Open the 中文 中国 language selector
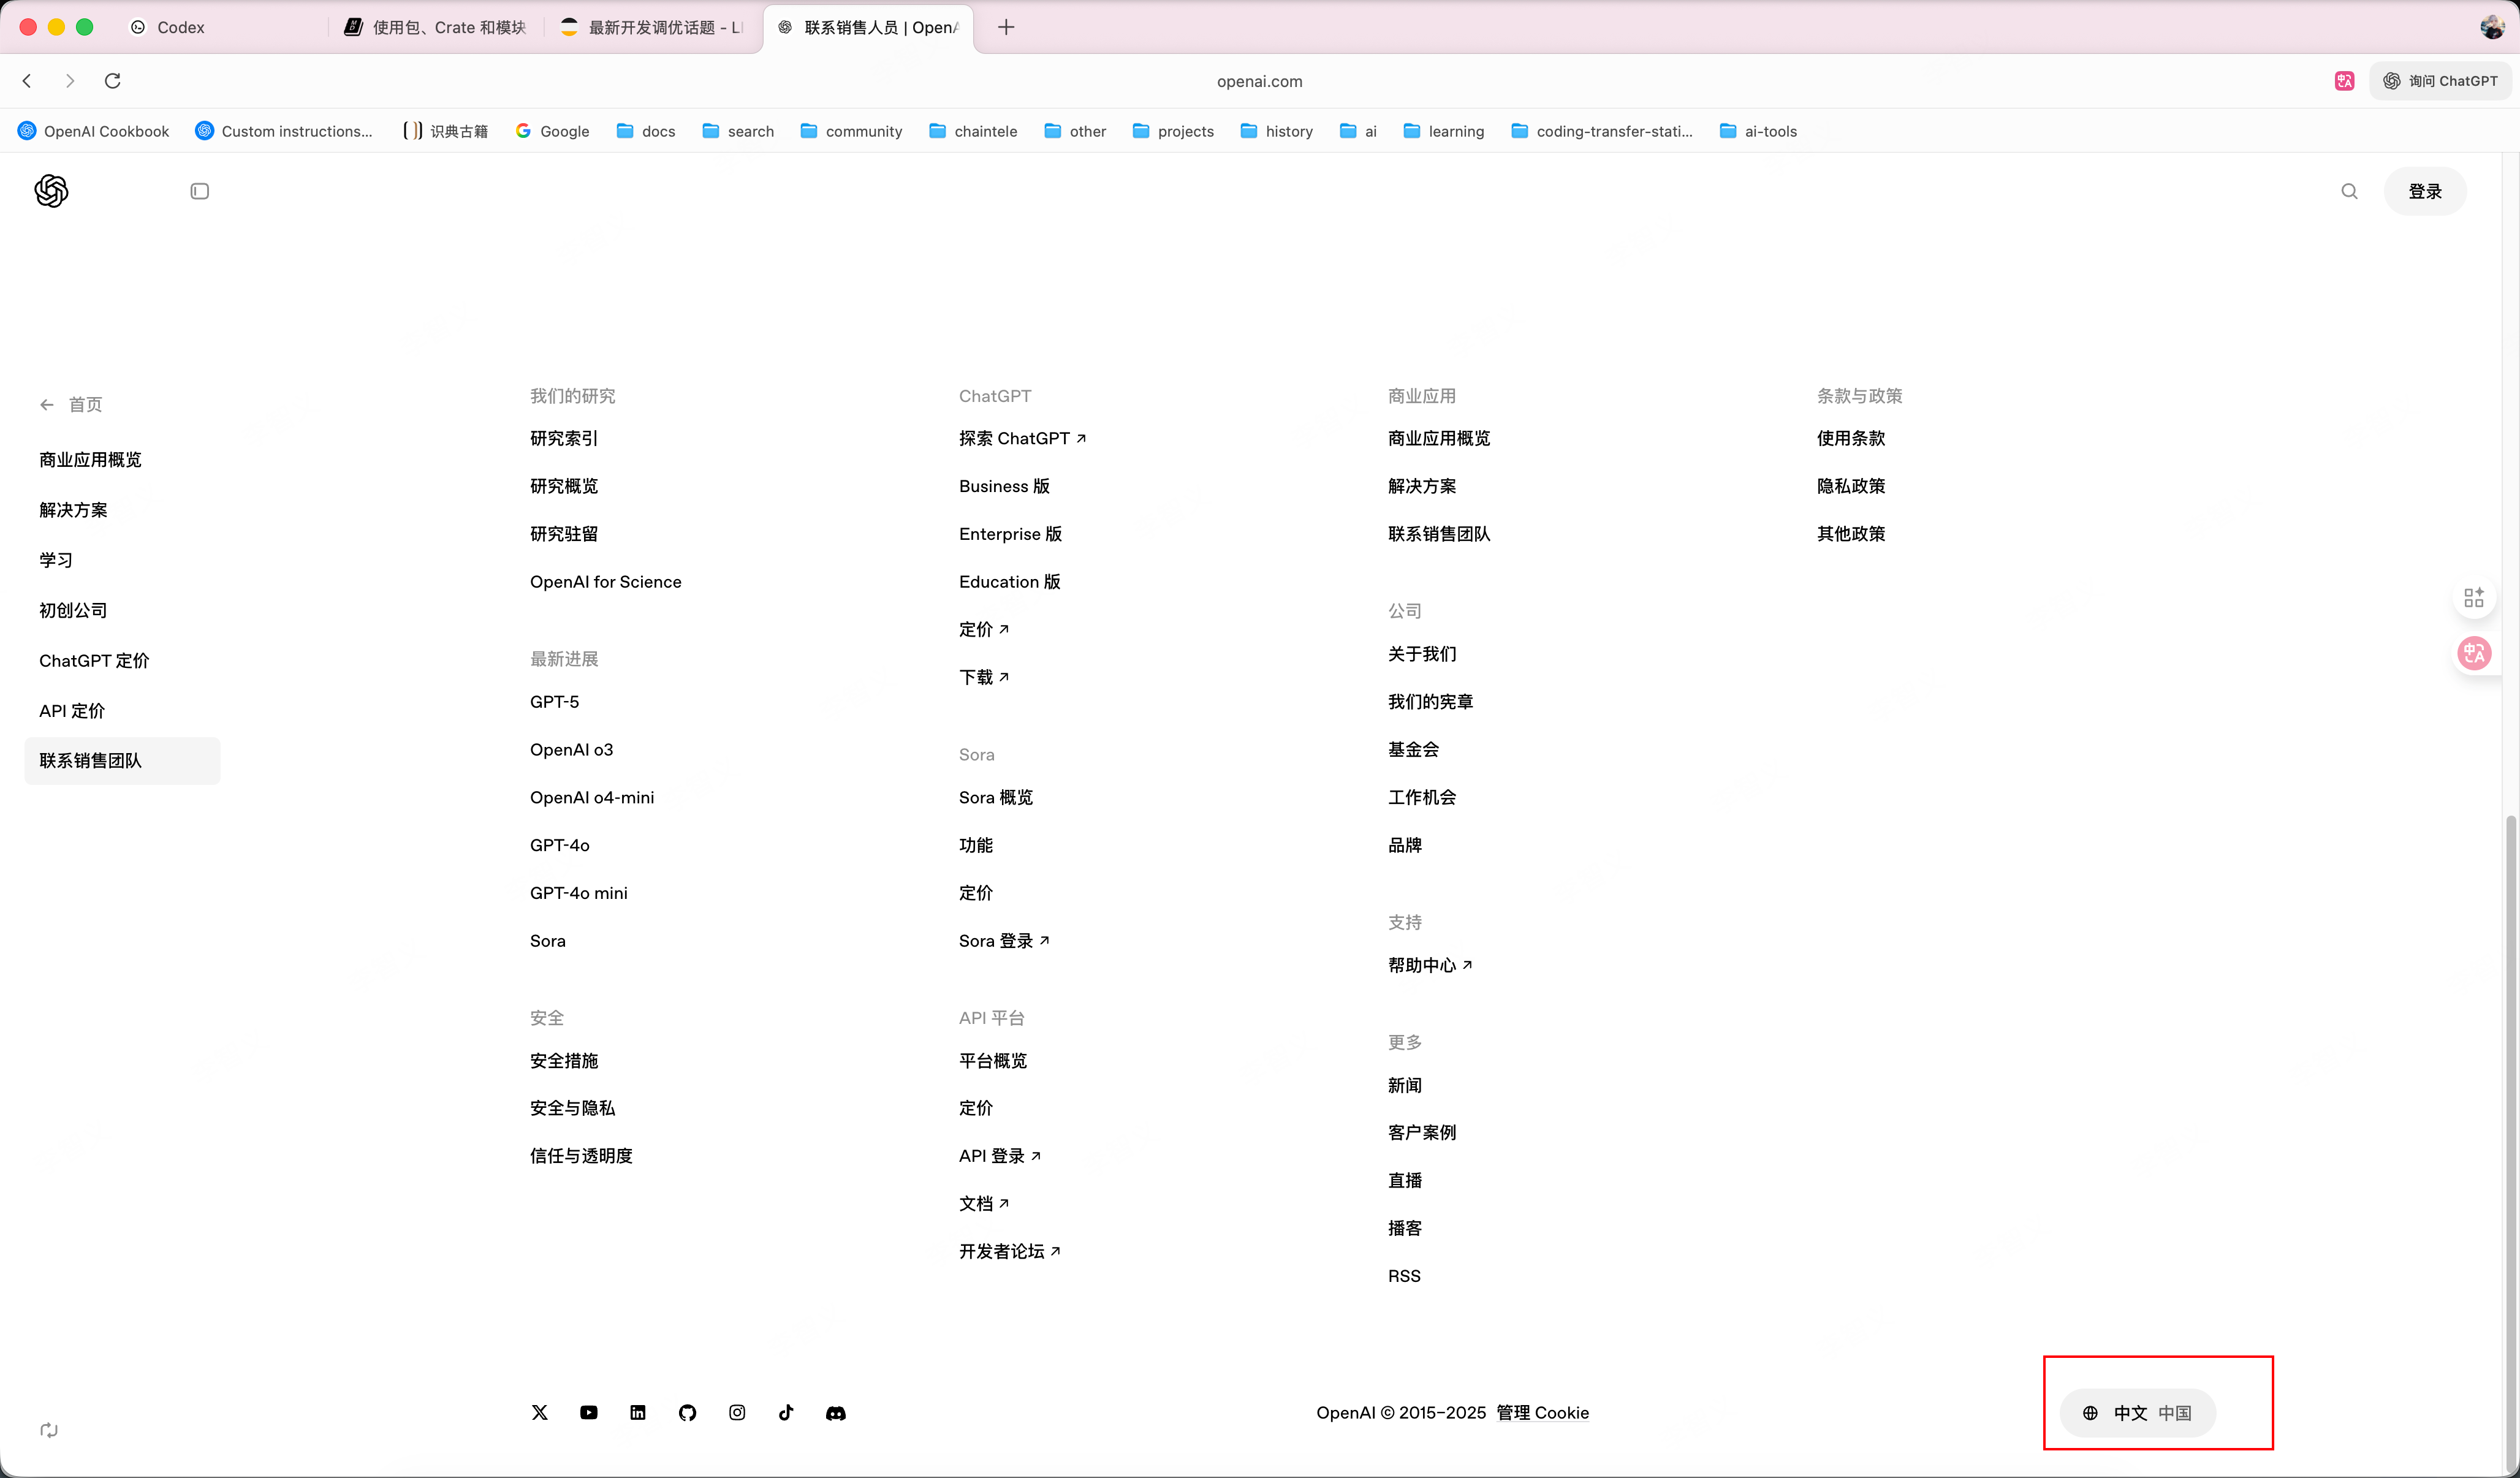This screenshot has height=1478, width=2520. pyautogui.click(x=2138, y=1412)
